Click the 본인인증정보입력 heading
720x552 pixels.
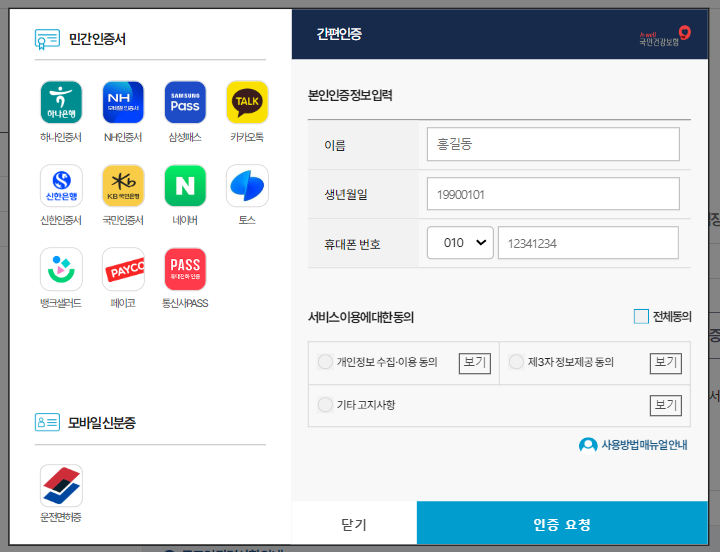coord(350,95)
